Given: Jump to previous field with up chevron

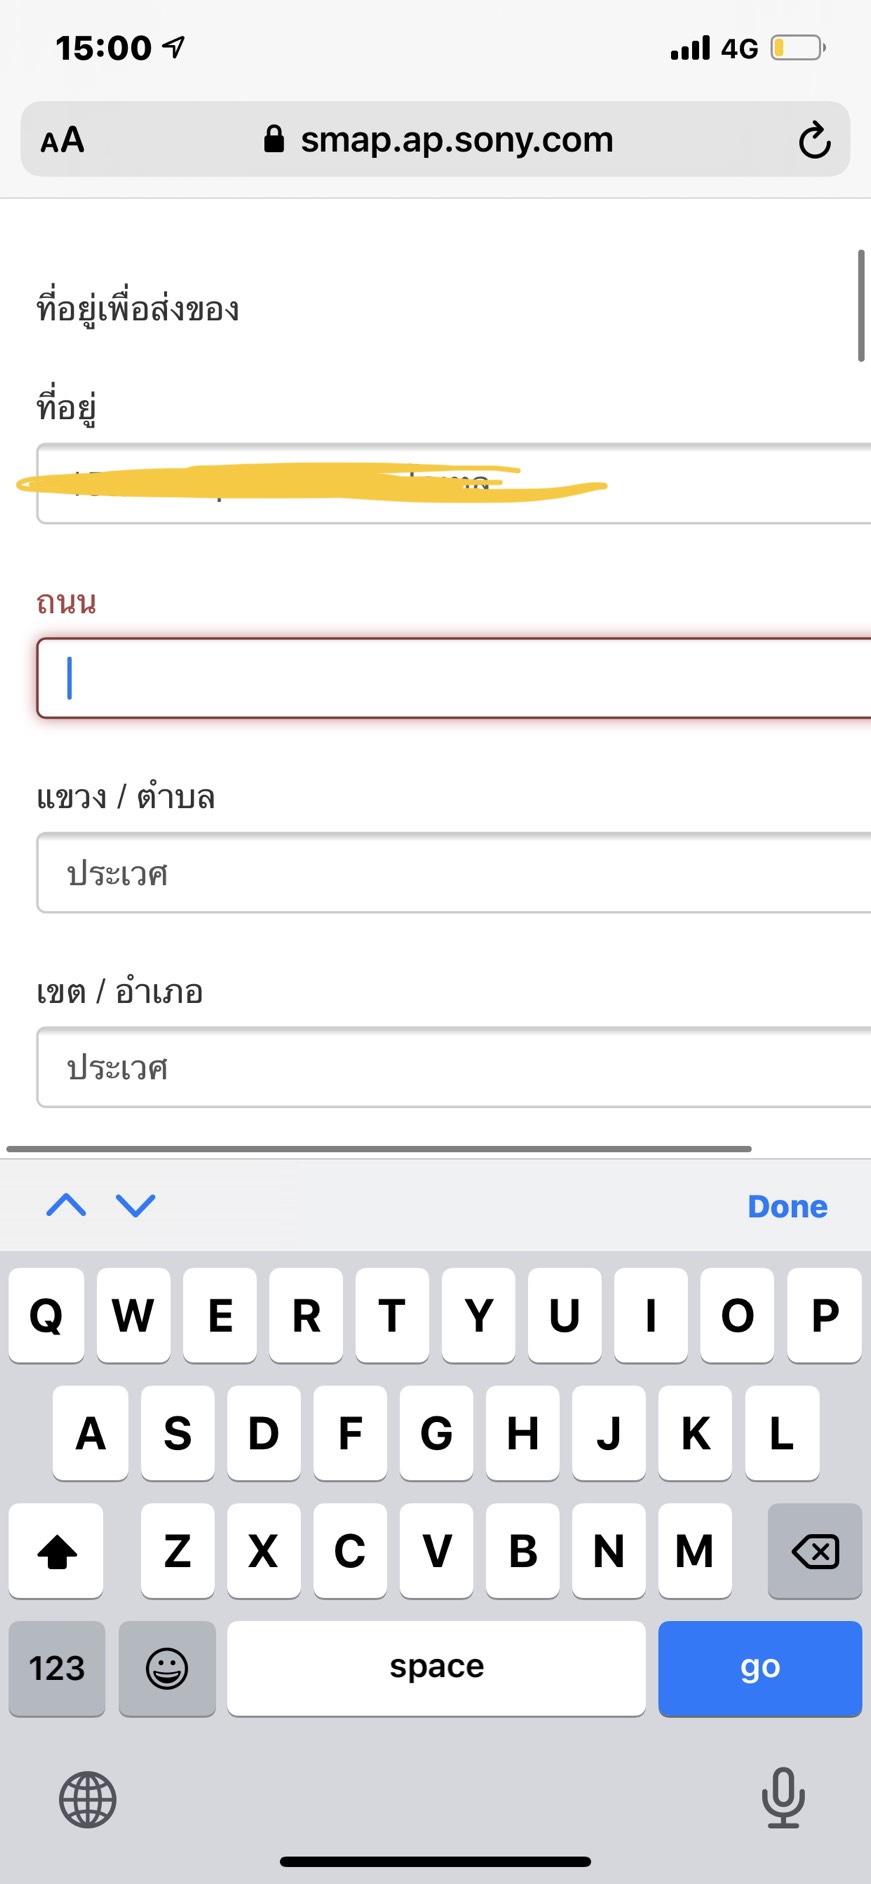Looking at the screenshot, I should [x=66, y=1205].
